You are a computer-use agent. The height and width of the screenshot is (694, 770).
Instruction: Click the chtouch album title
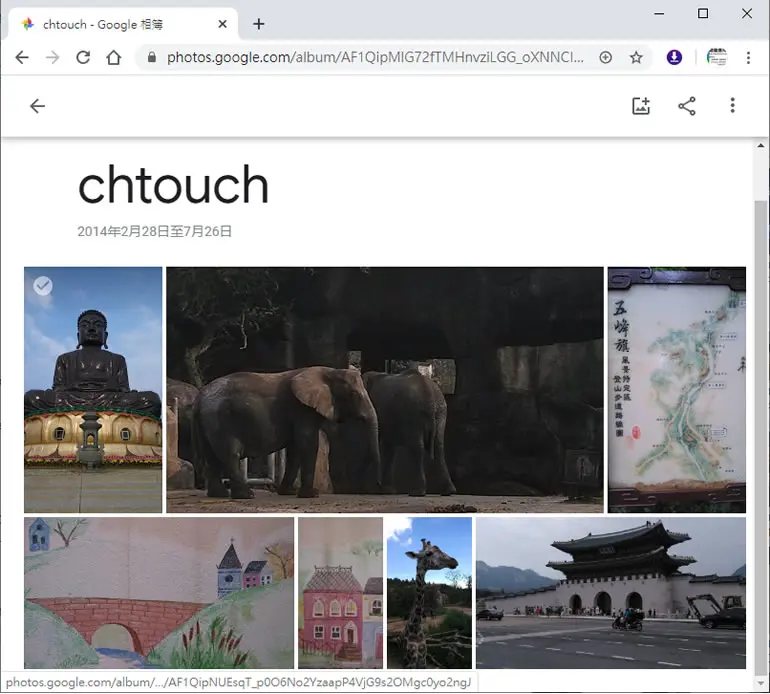coord(173,184)
